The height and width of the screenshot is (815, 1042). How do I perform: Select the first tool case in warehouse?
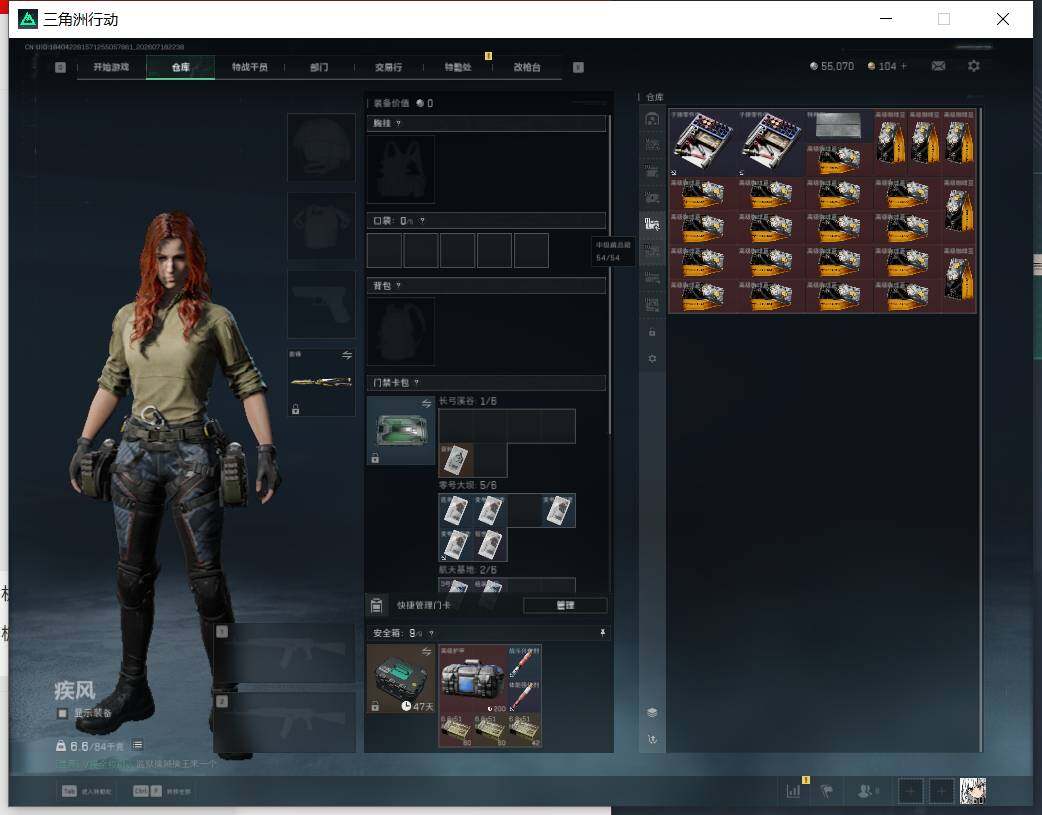(702, 143)
